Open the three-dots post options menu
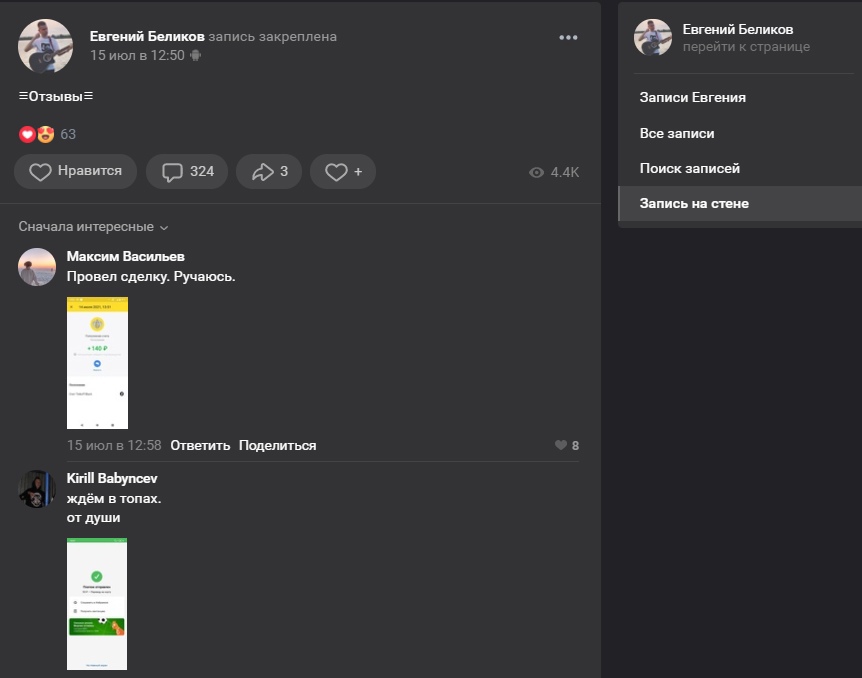 click(x=568, y=38)
